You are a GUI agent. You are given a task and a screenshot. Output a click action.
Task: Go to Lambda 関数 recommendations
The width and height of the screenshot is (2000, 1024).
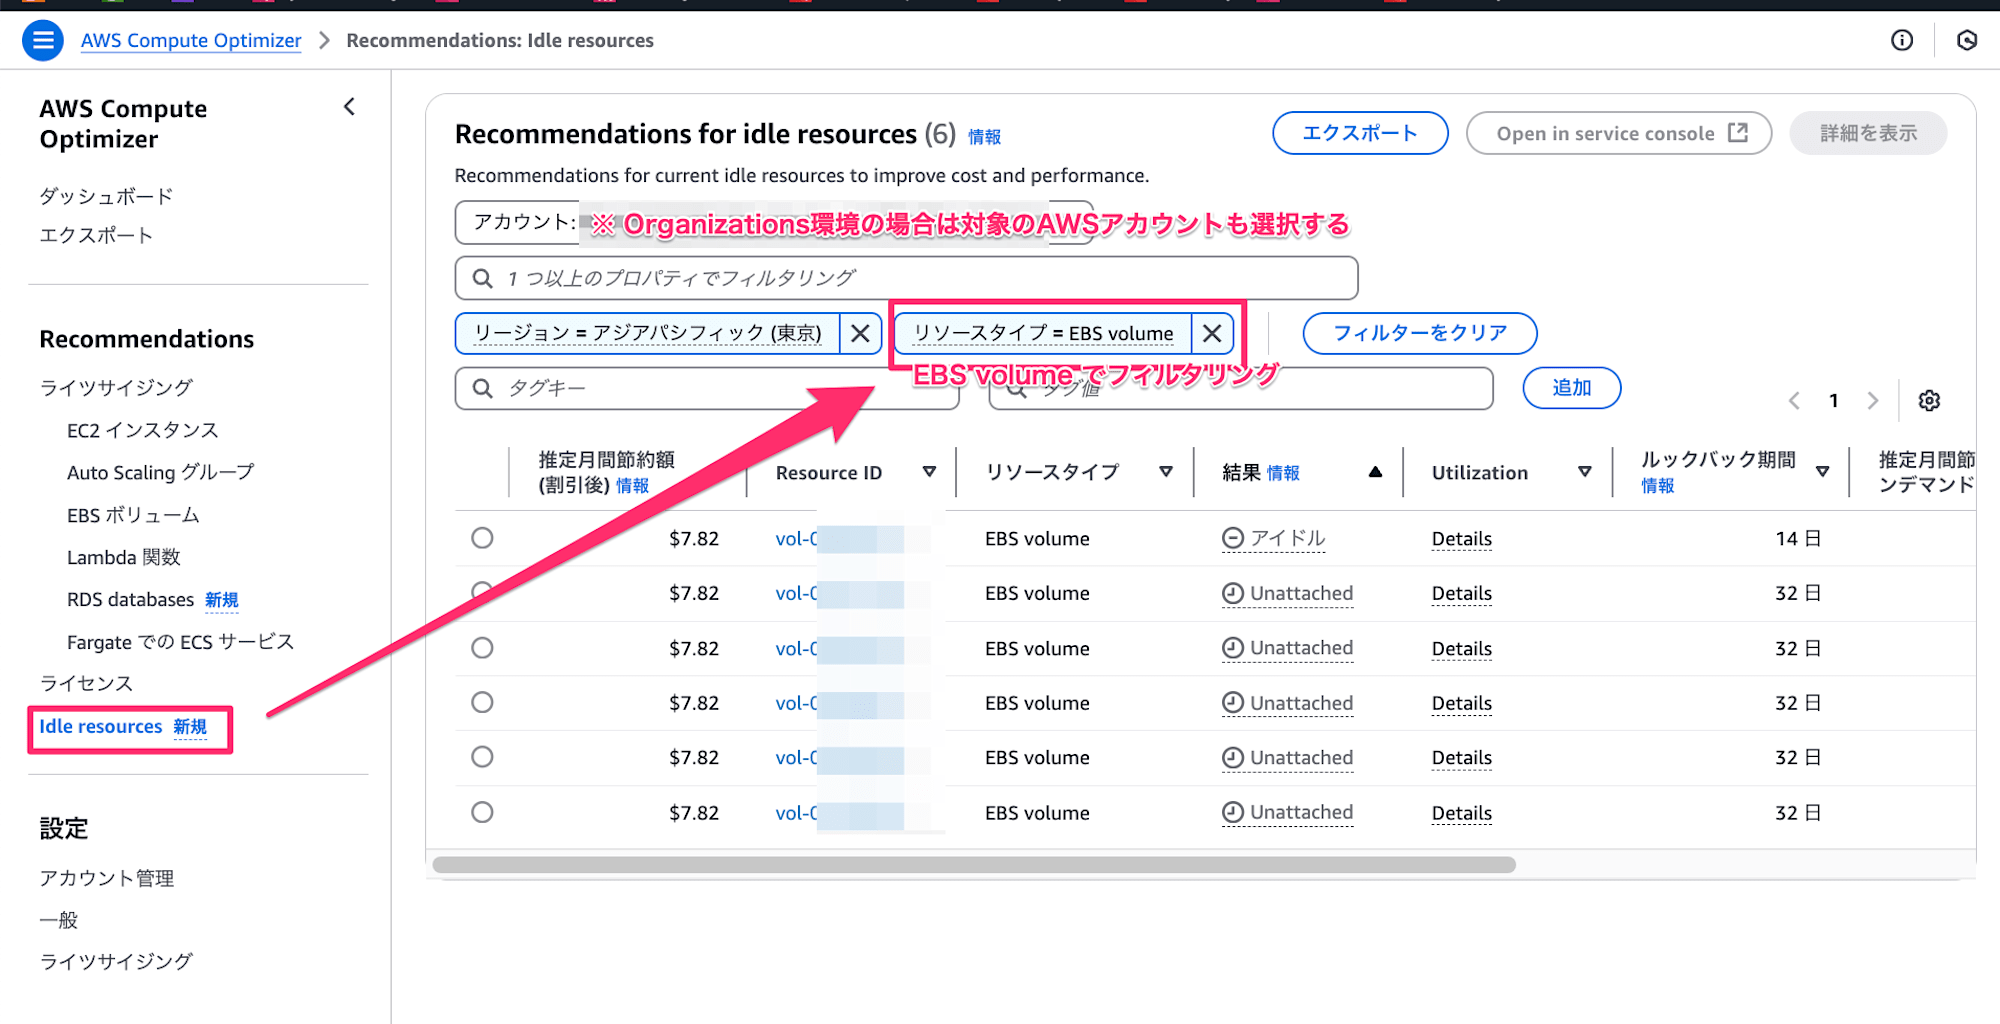pyautogui.click(x=124, y=557)
